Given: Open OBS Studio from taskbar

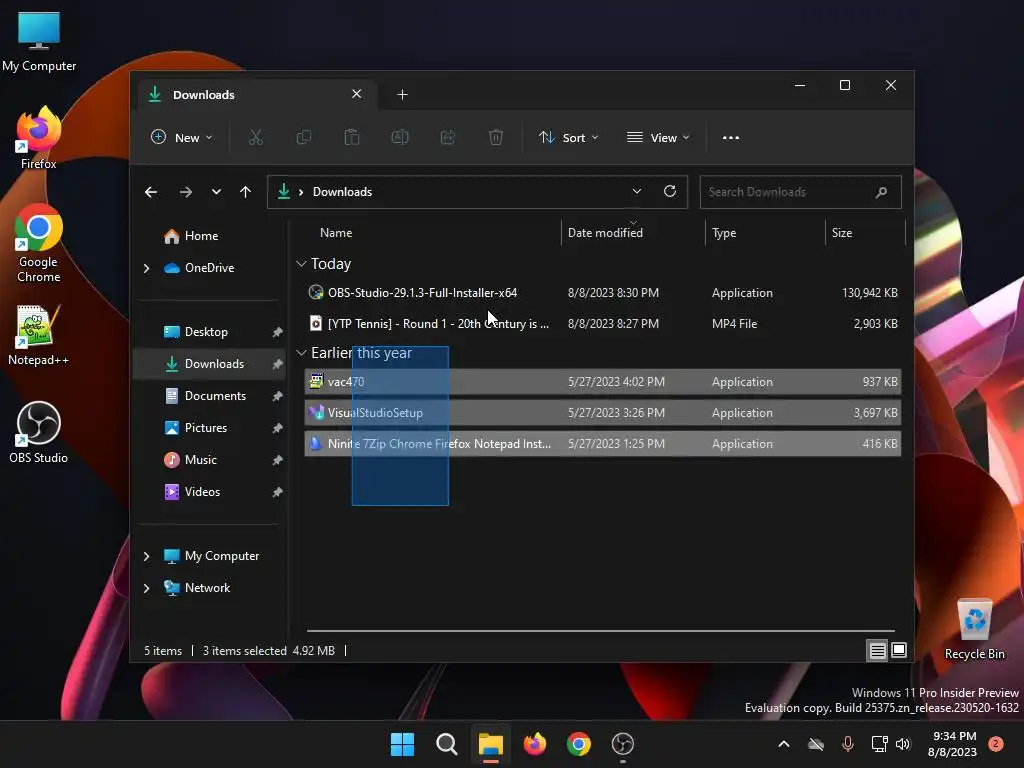Looking at the screenshot, I should [x=623, y=744].
